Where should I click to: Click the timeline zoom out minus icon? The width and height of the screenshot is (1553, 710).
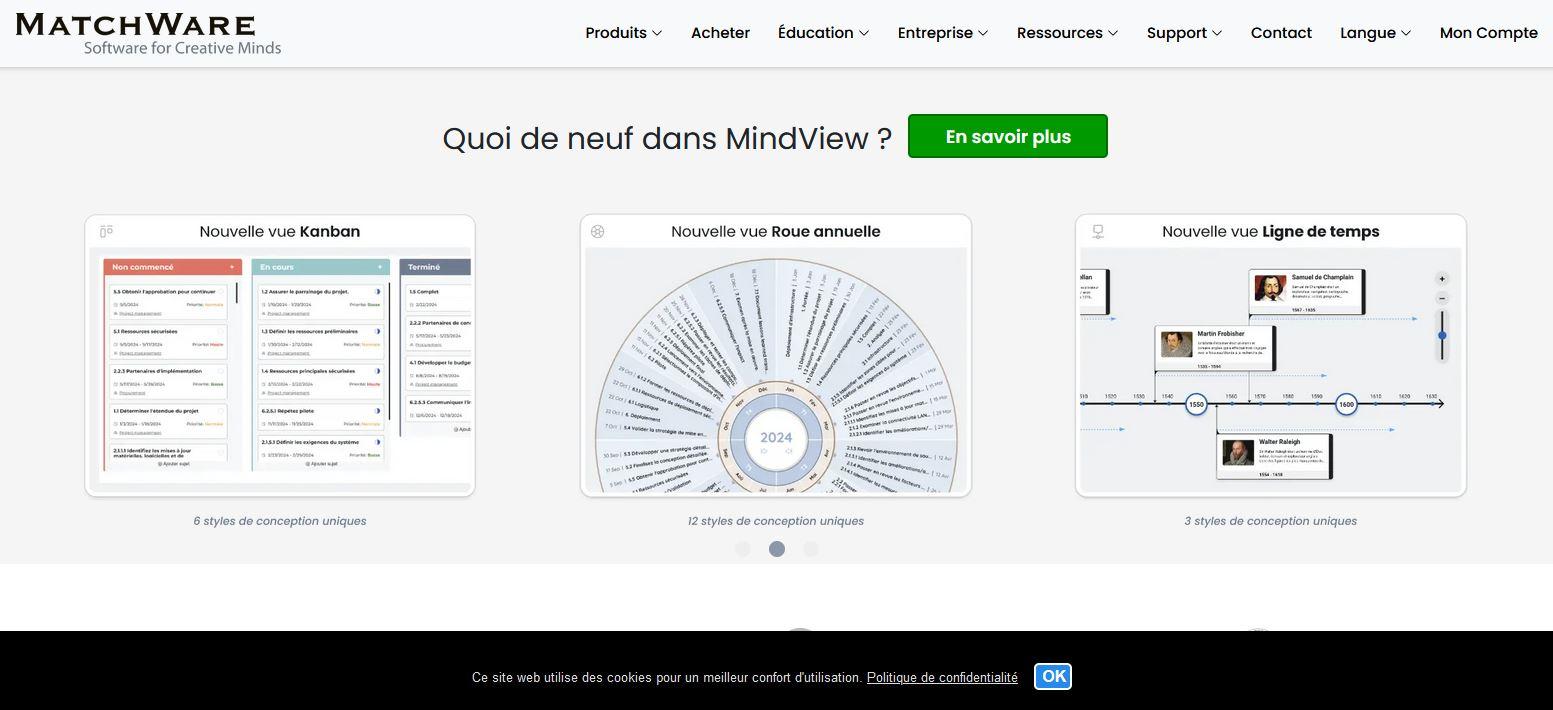click(1442, 298)
